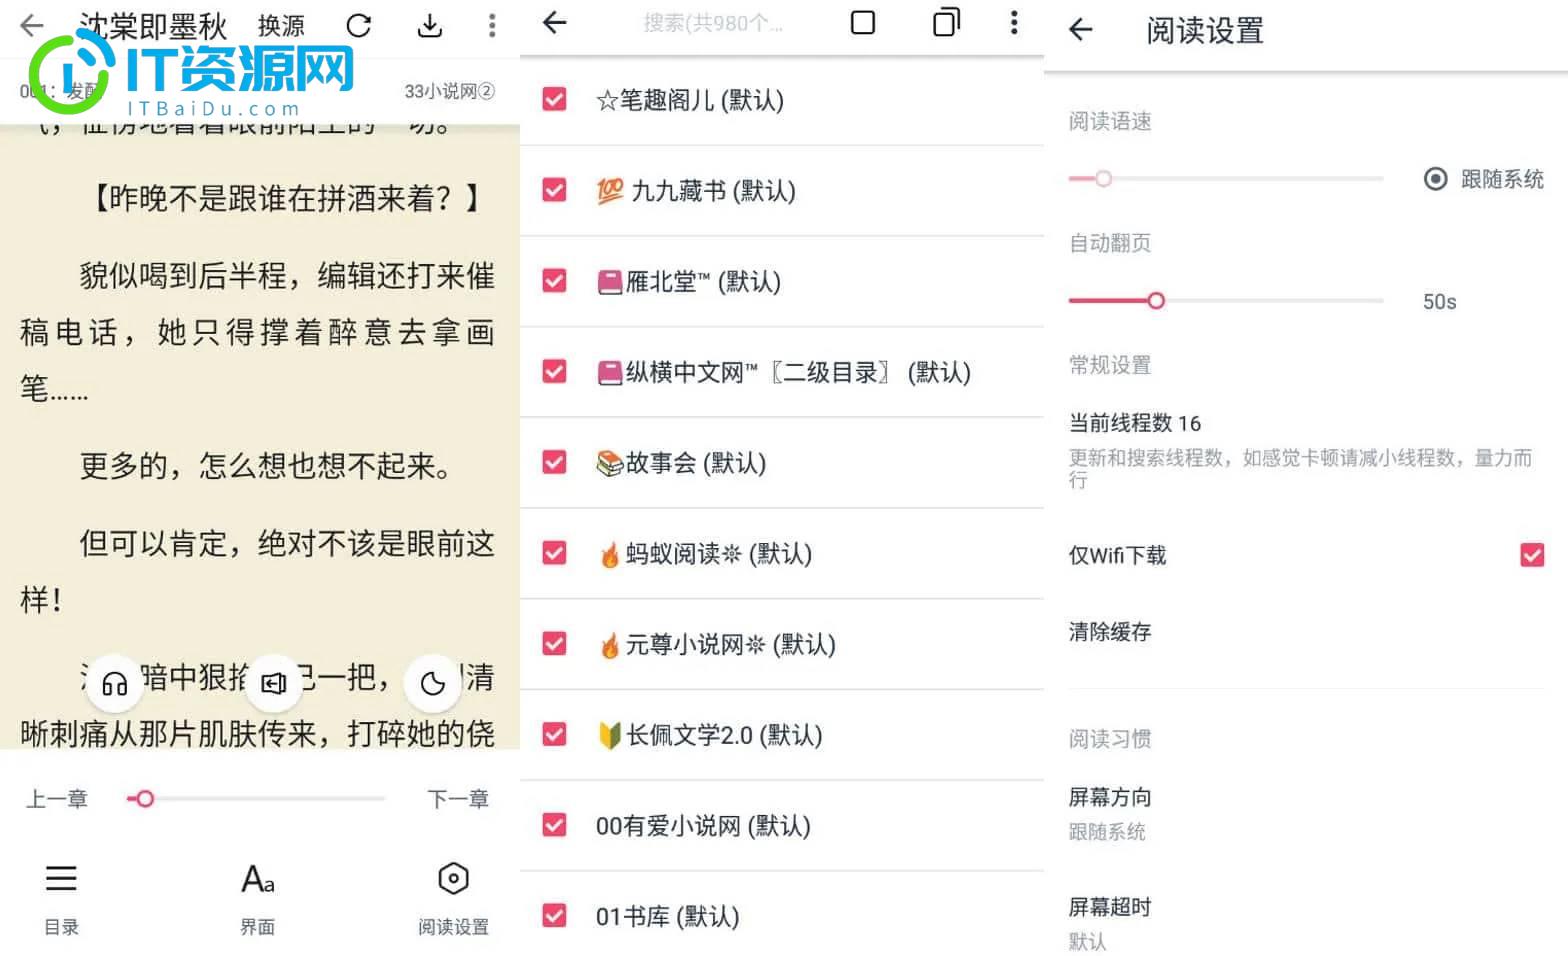The image size is (1568, 956).
Task: Go back from 阅读设置 screen
Action: pos(1081,30)
